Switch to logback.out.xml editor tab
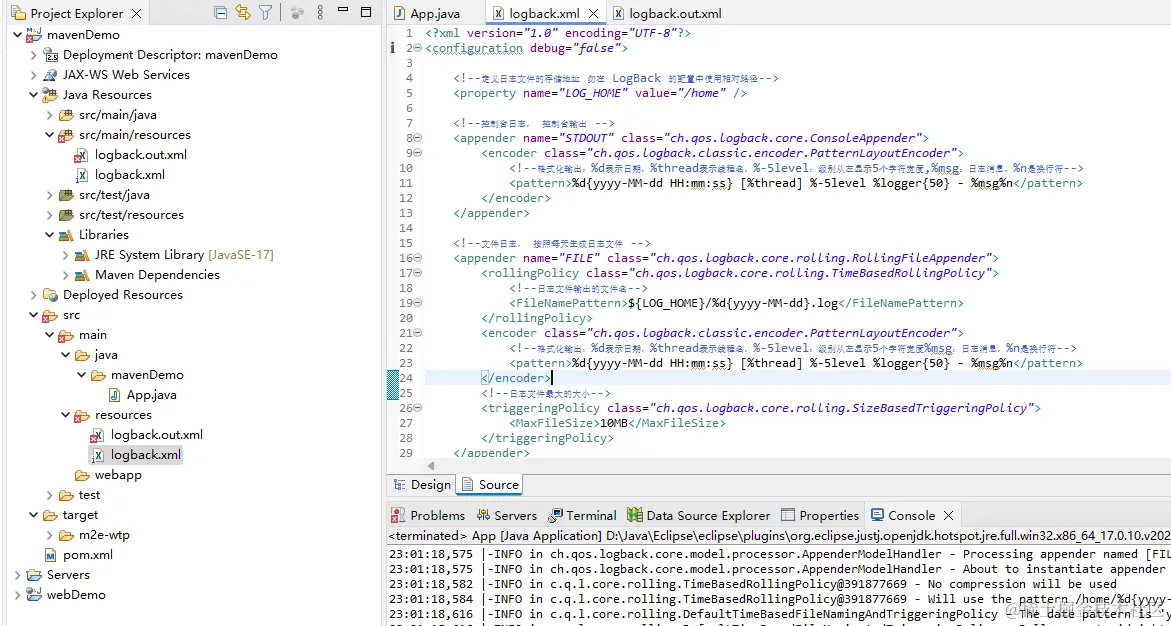The width and height of the screenshot is (1171, 626). 675,13
